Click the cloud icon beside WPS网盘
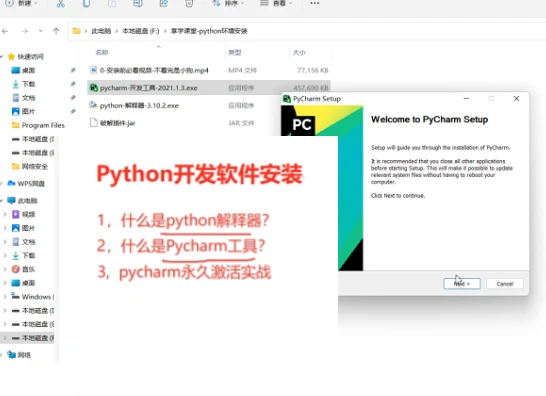546x396 pixels. click(x=11, y=183)
